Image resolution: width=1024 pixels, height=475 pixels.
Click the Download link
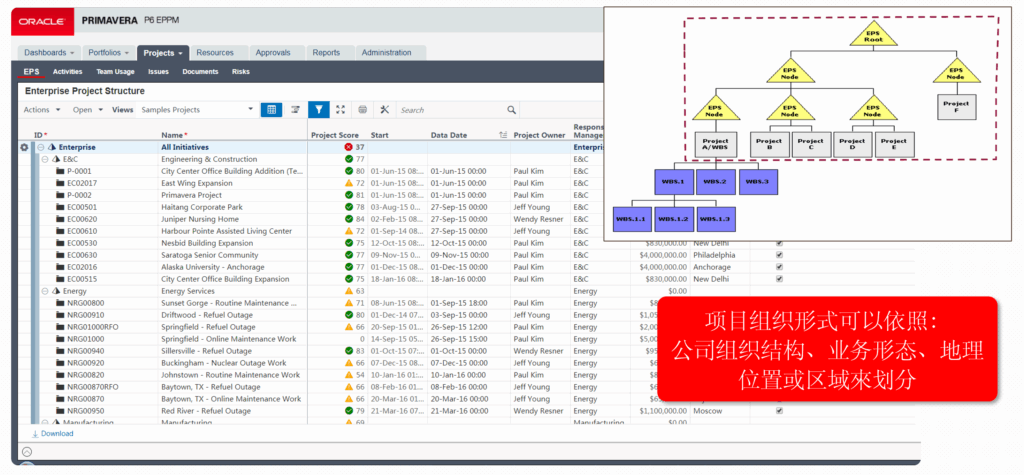point(53,433)
